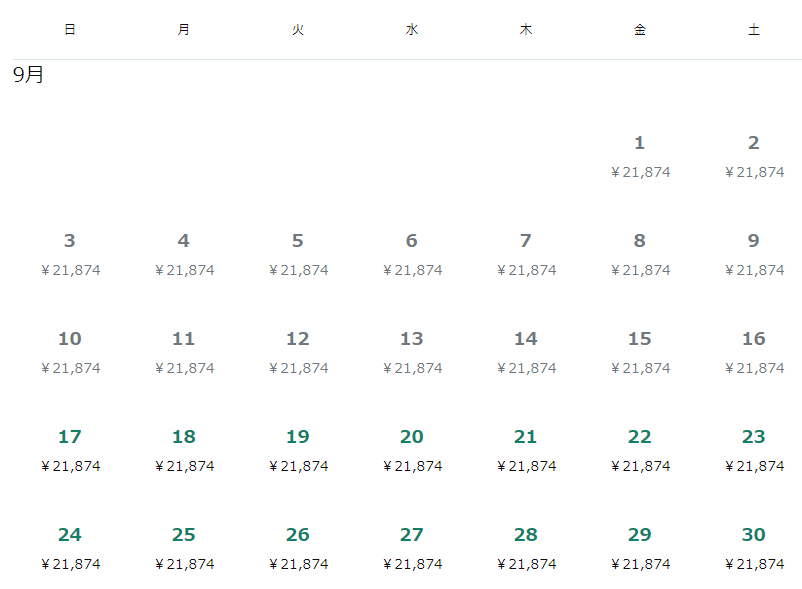The image size is (802, 589).
Task: Pick Sunday September 24
Action: click(70, 547)
